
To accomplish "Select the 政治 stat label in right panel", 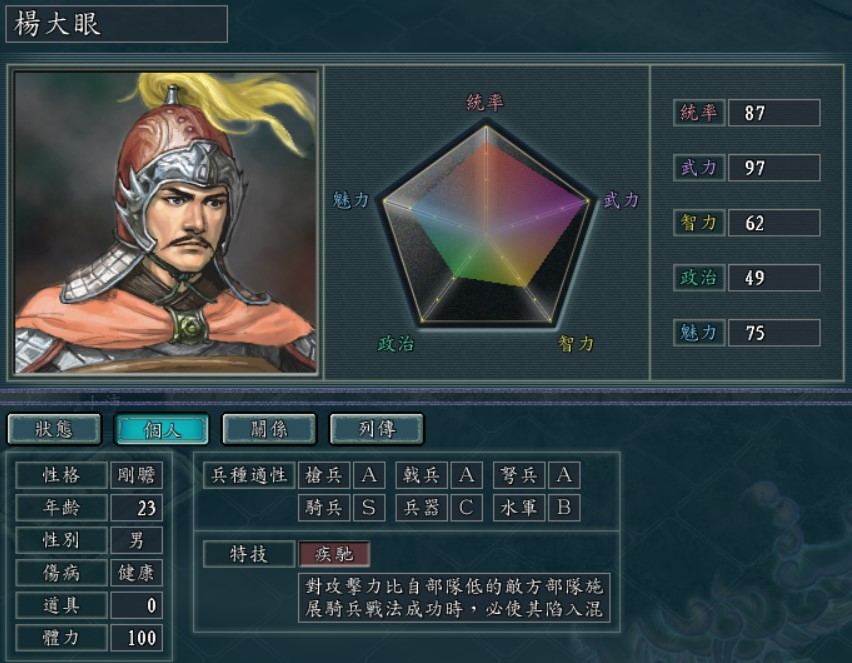I will [699, 278].
